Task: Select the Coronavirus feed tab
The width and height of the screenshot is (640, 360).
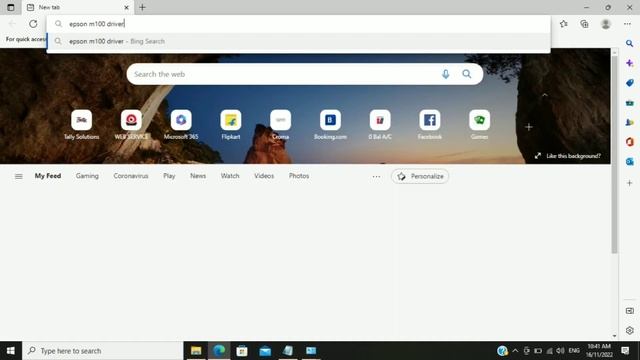Action: click(x=131, y=176)
